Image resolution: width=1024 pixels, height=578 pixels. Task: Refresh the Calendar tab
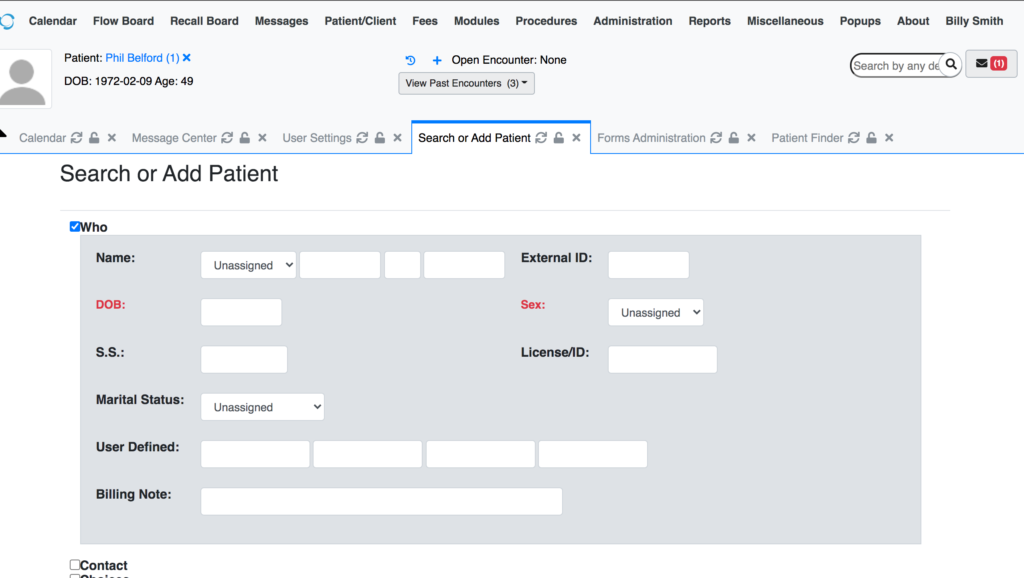tap(76, 138)
